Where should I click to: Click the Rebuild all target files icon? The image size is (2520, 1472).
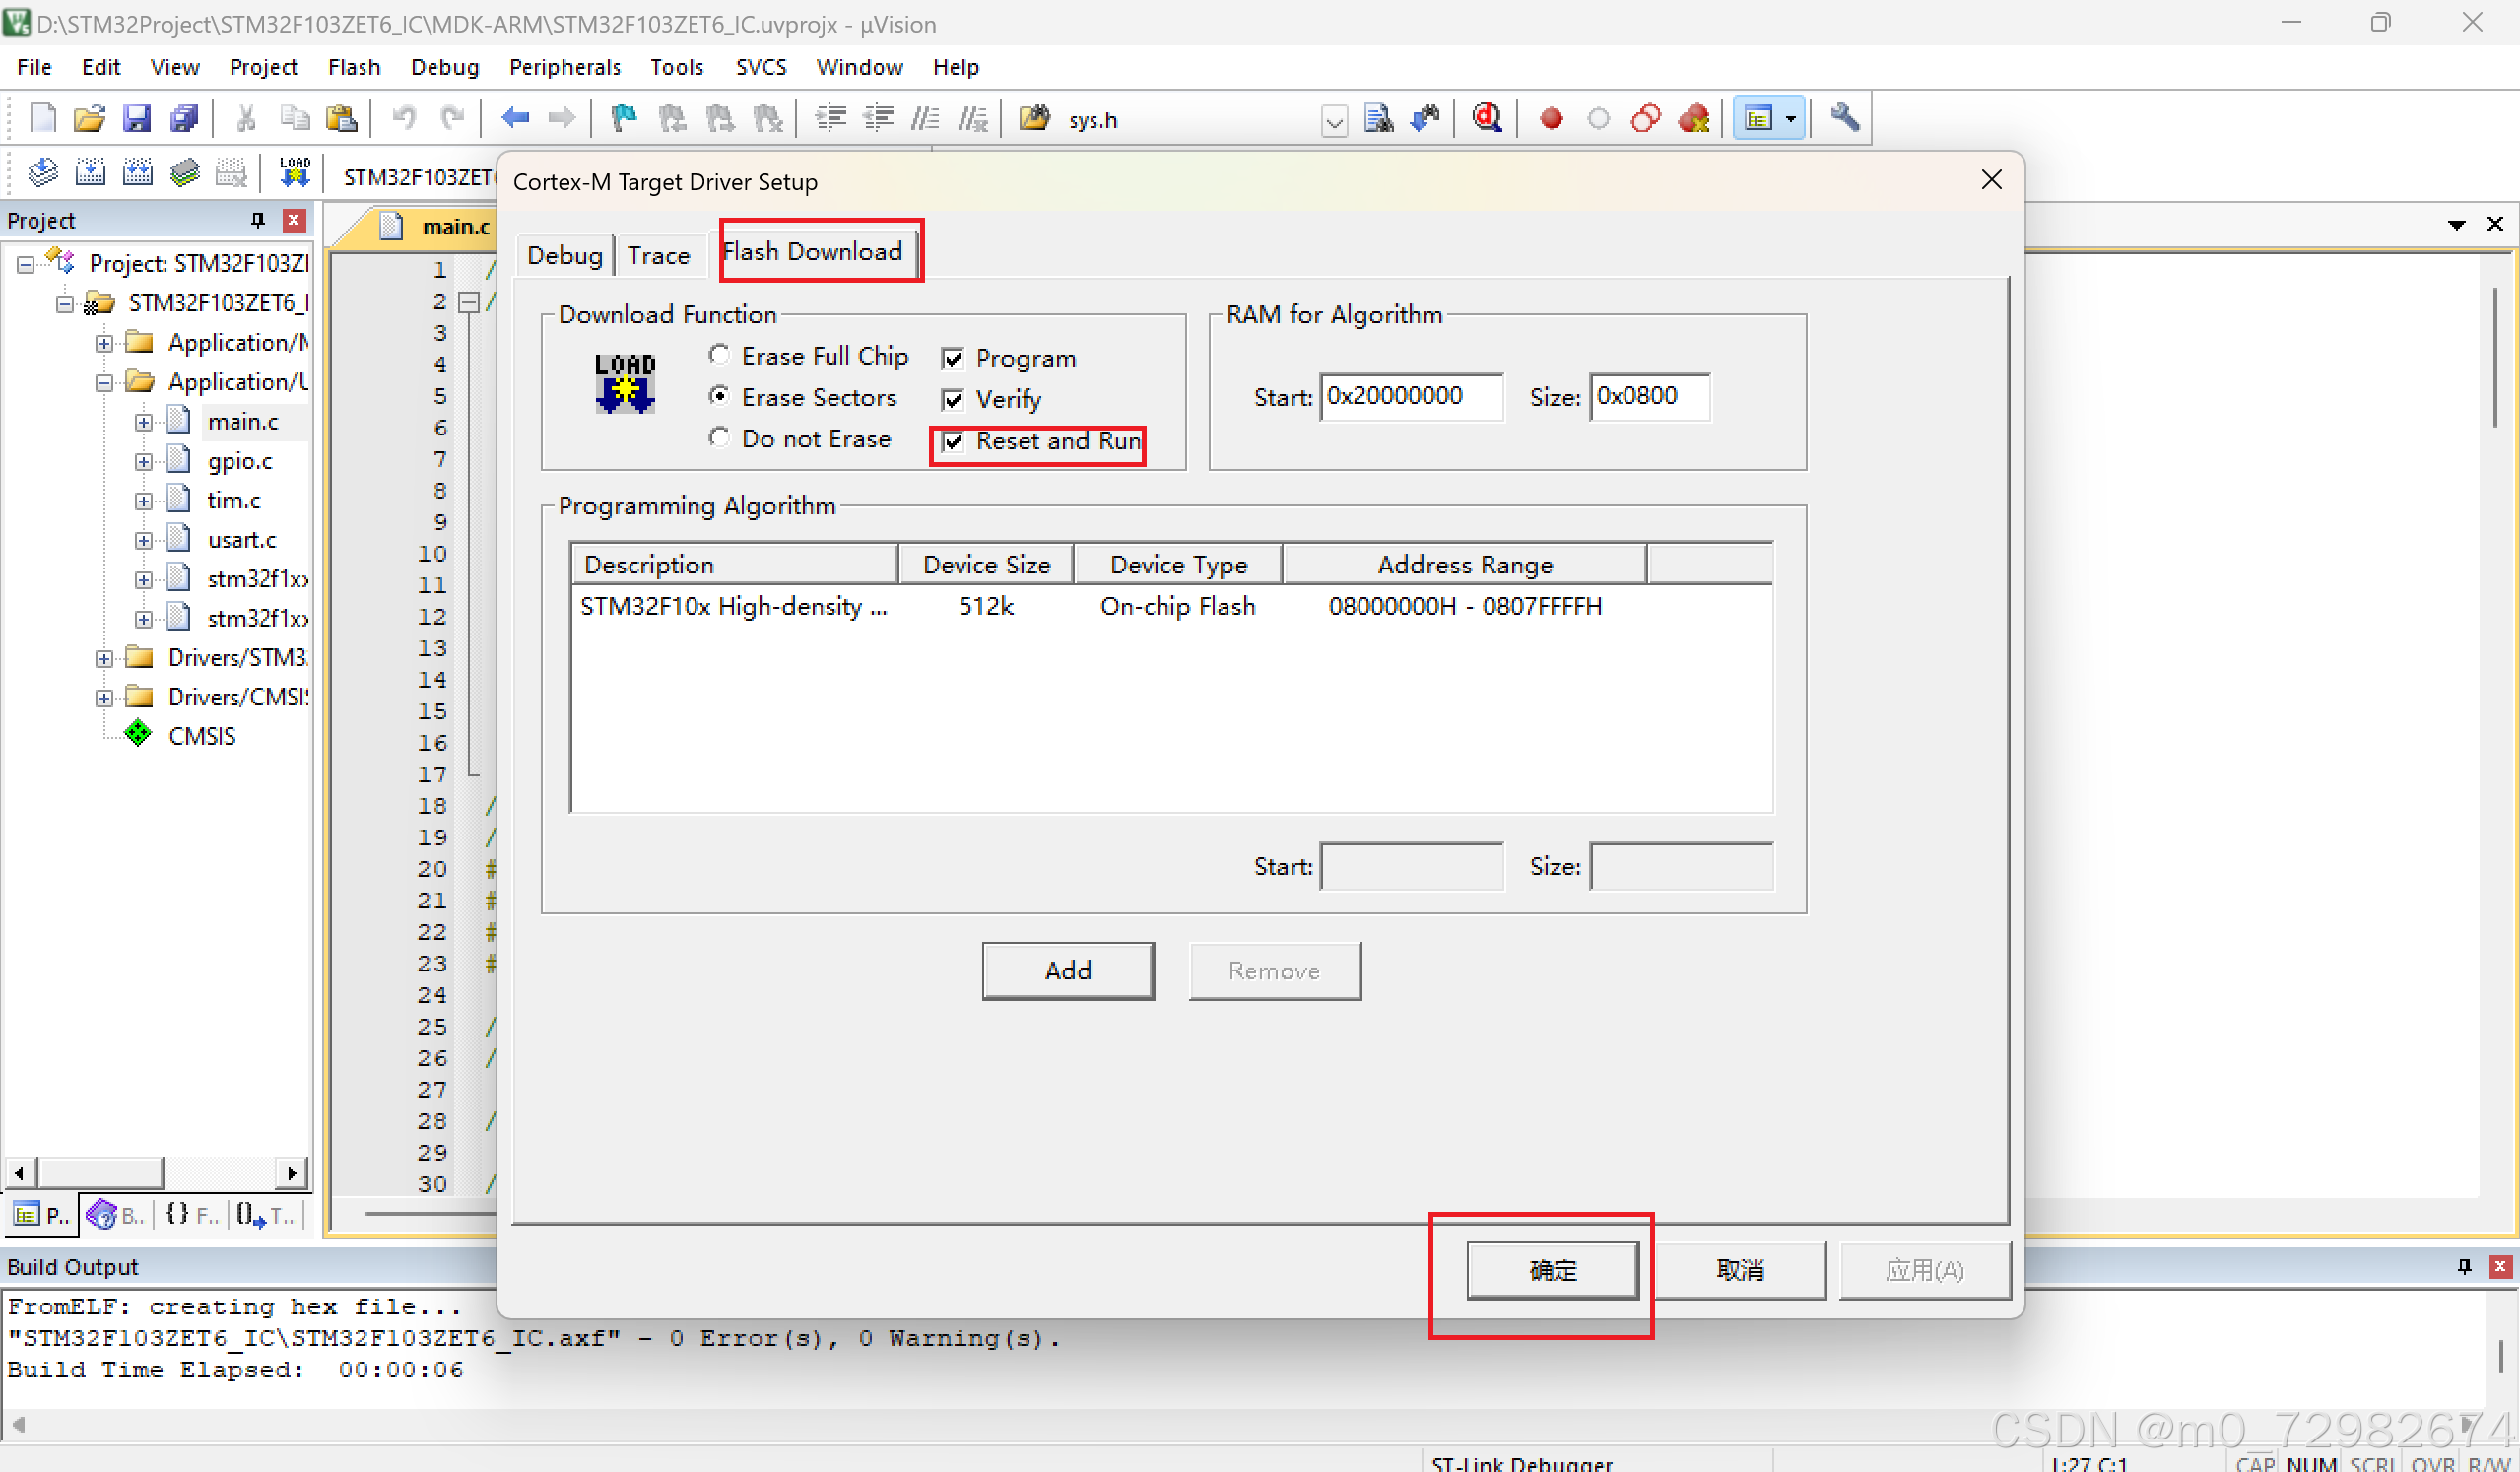point(137,173)
